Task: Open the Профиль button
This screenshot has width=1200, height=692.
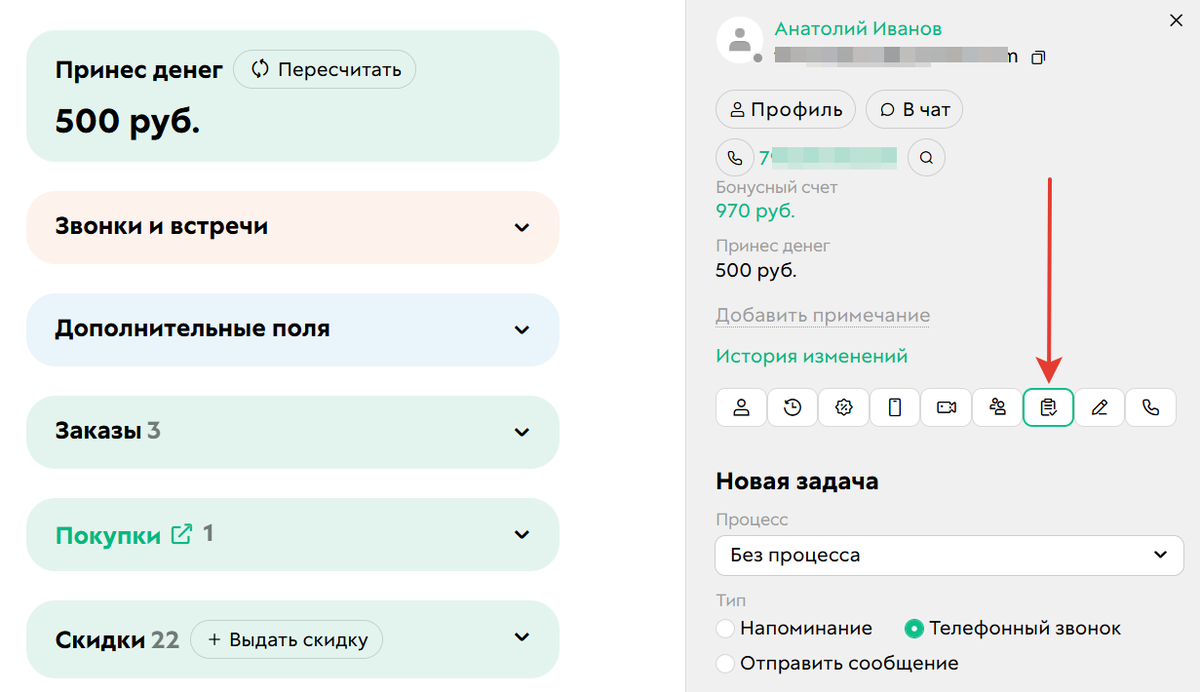Action: (785, 109)
